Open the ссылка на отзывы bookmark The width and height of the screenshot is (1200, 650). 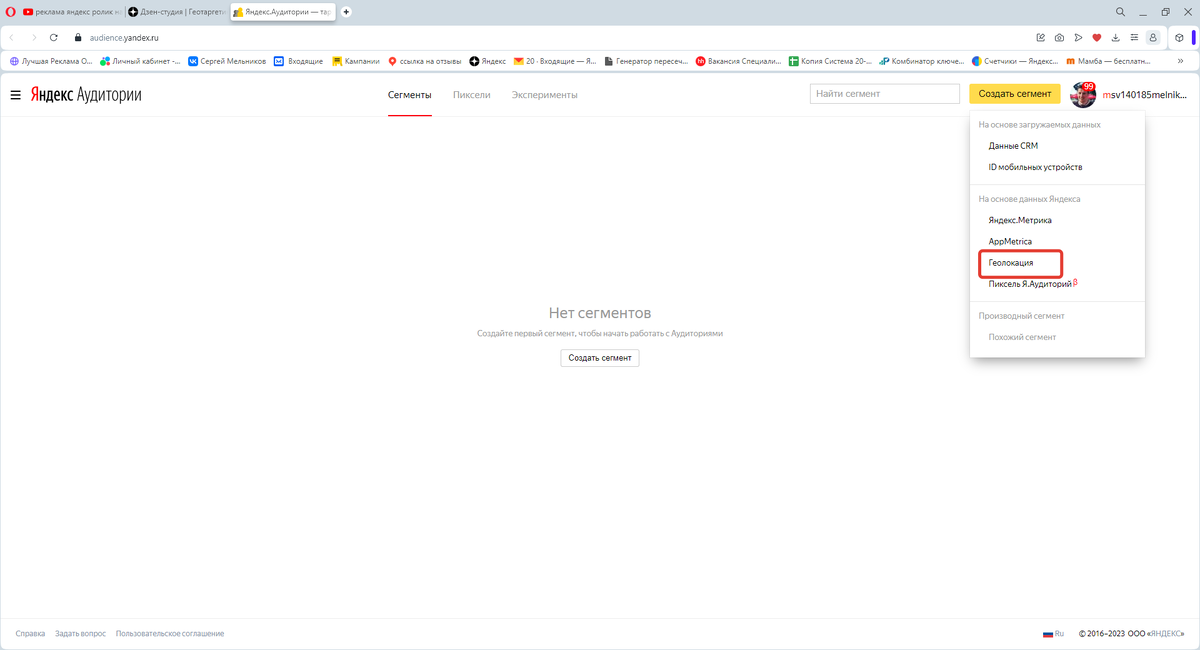pos(425,61)
